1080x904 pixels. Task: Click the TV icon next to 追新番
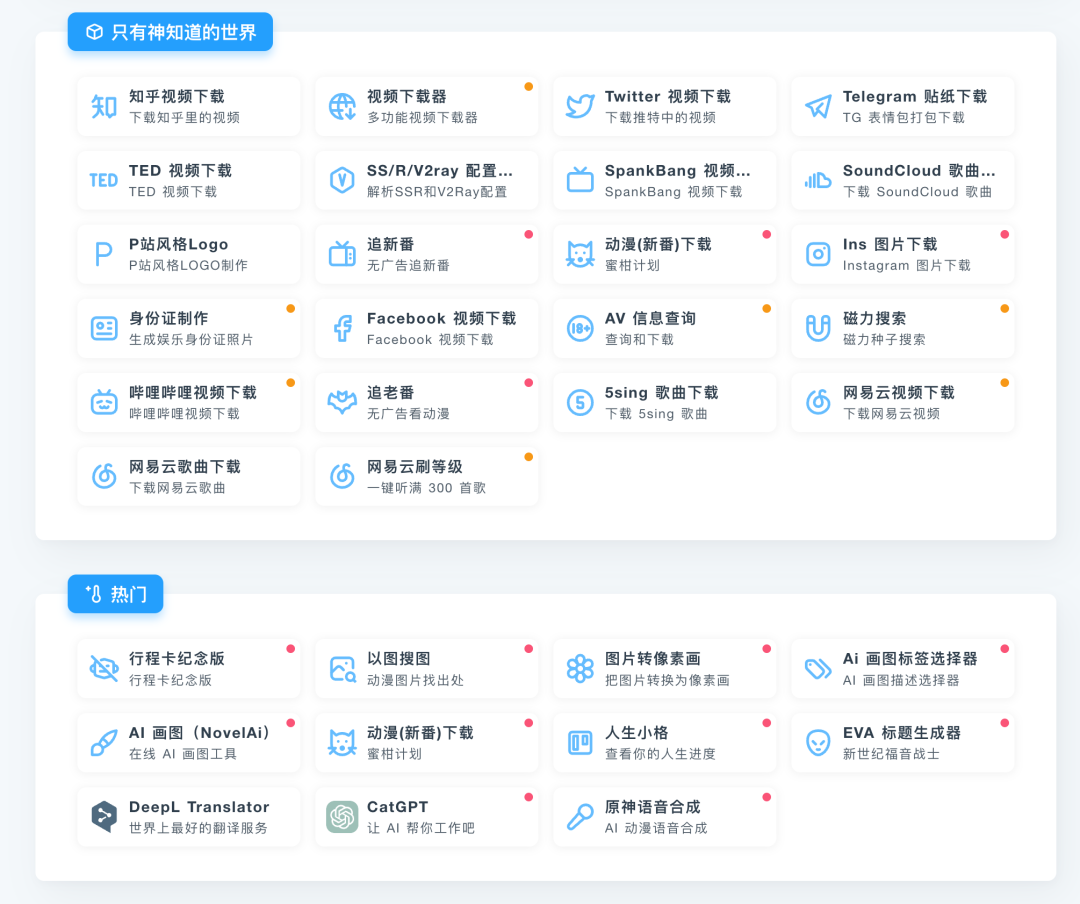click(342, 254)
